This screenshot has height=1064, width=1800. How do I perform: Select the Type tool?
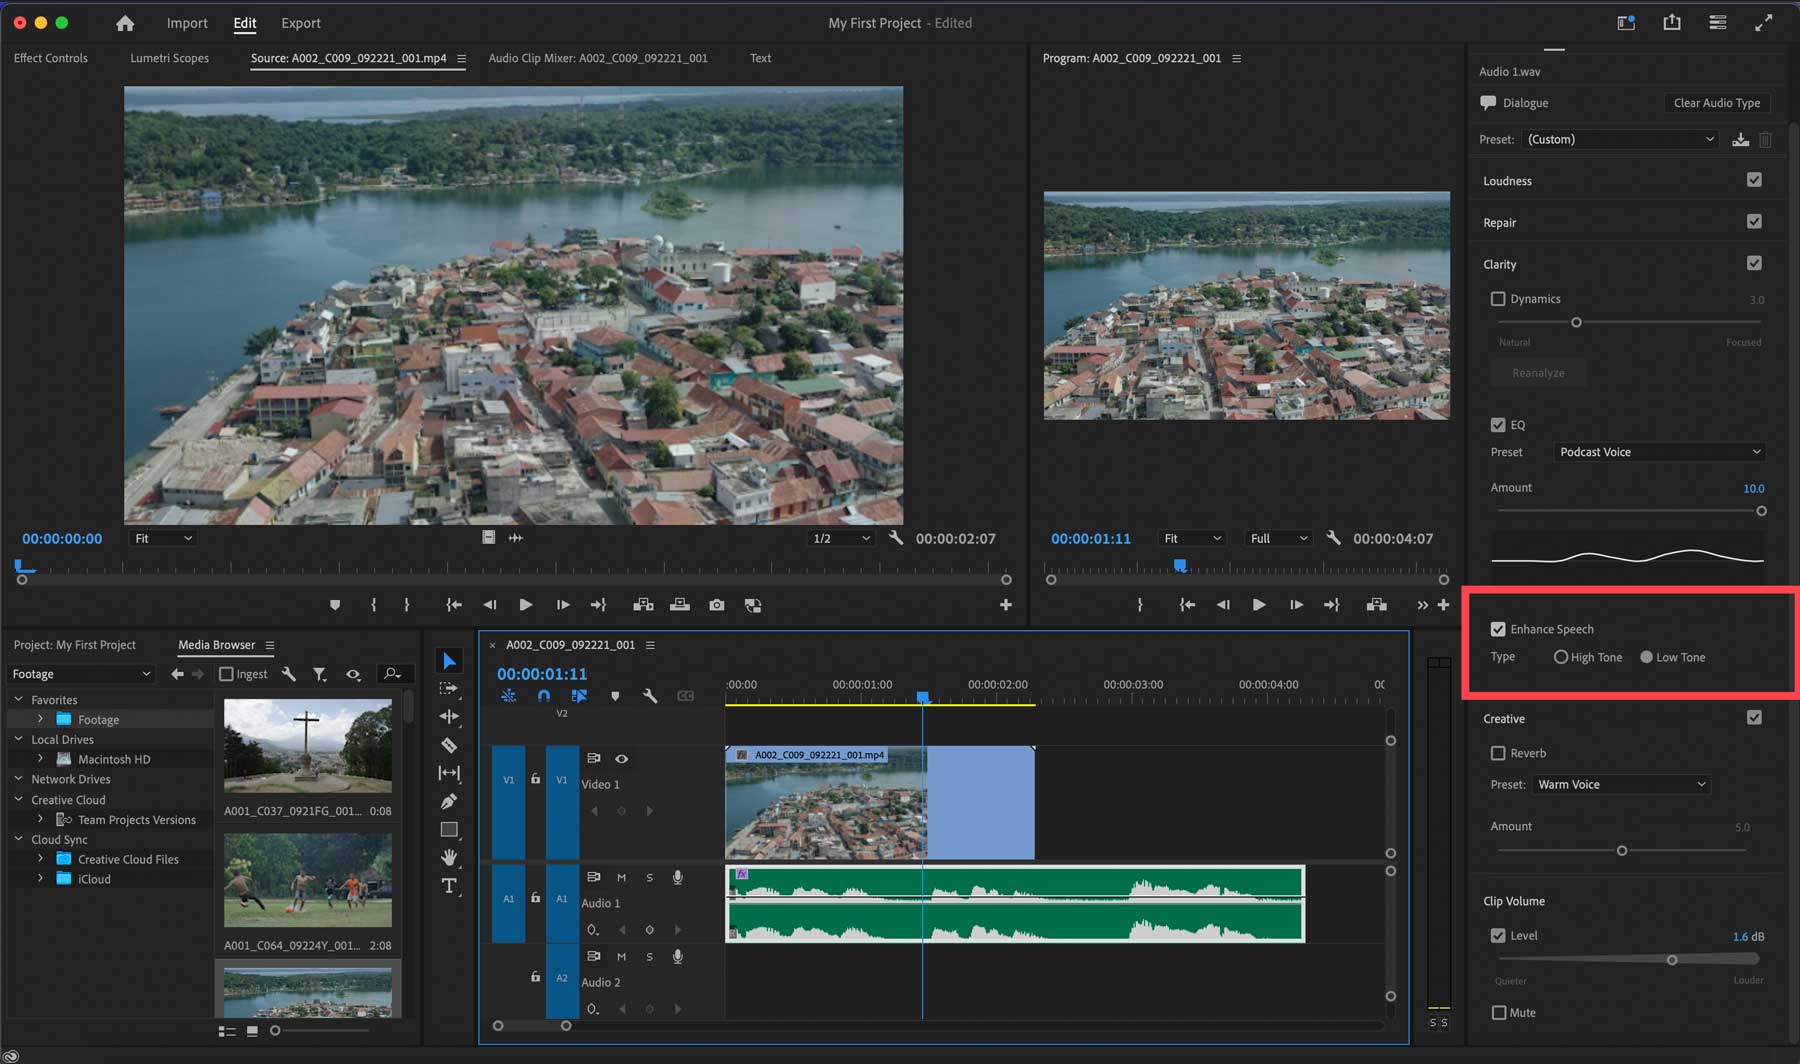448,886
